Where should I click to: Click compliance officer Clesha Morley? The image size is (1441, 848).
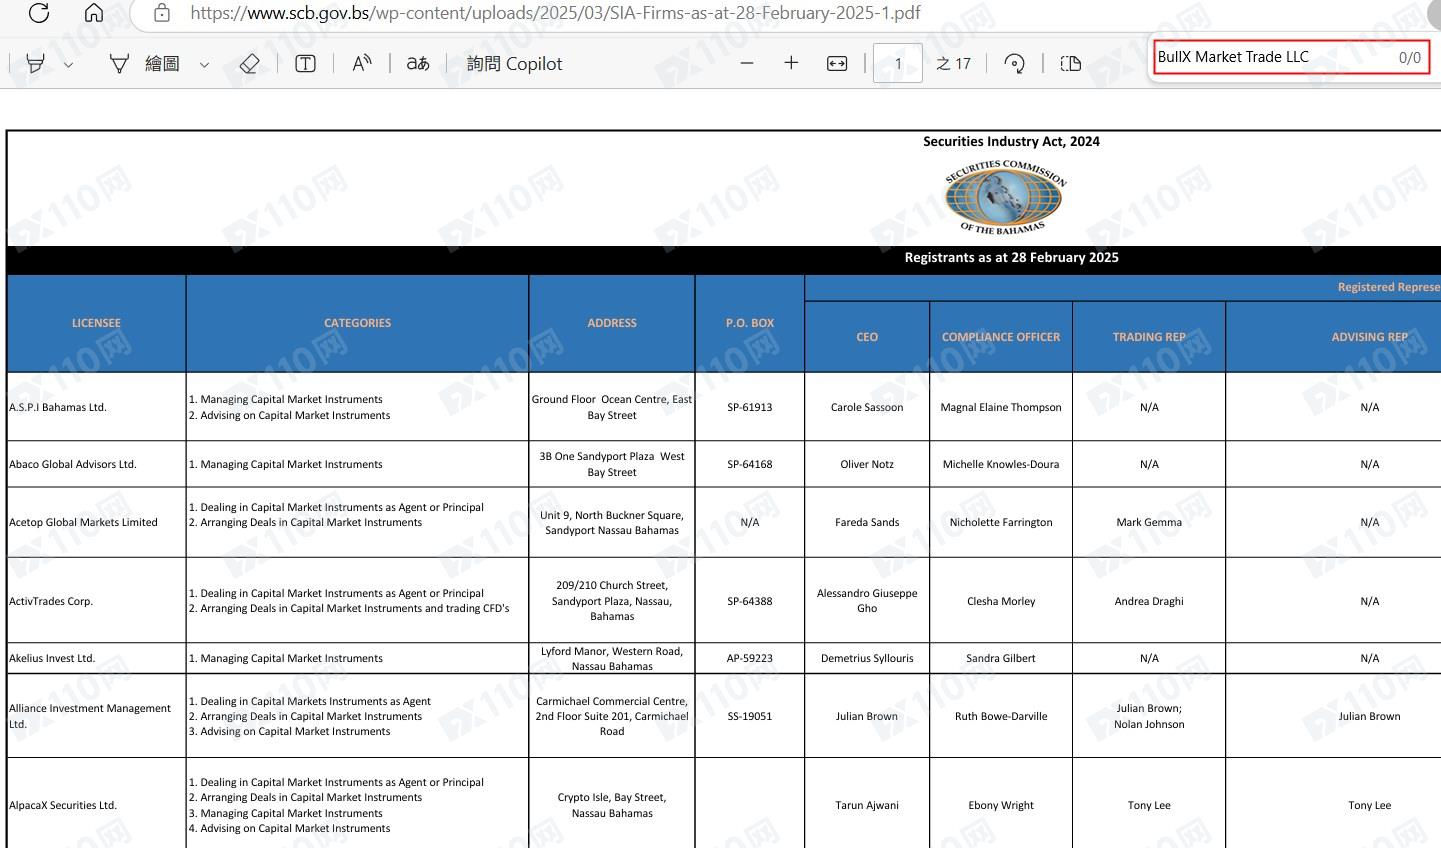(x=1001, y=601)
